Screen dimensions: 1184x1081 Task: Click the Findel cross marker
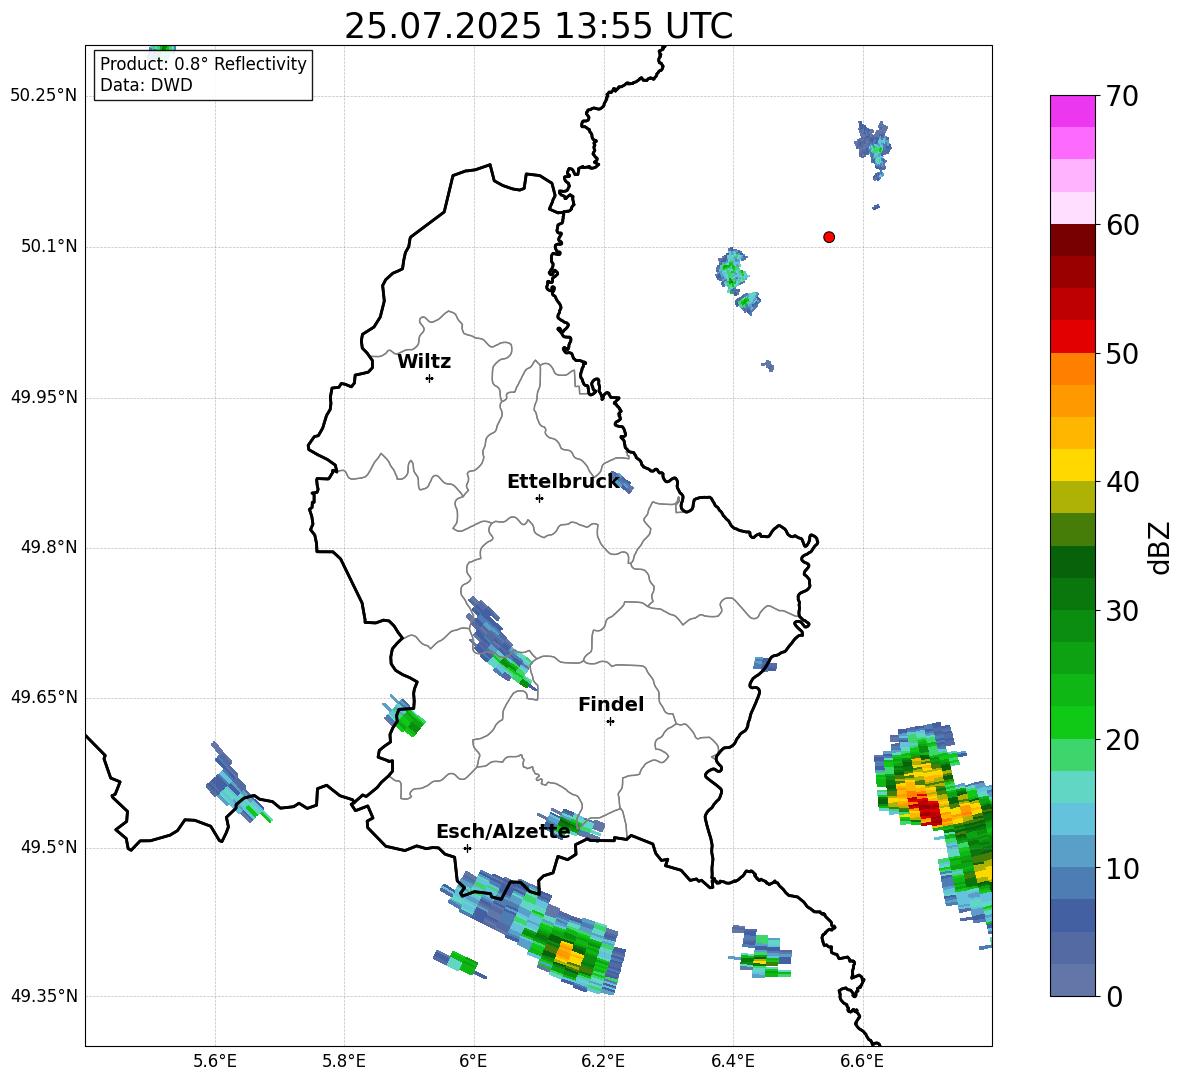pos(610,721)
